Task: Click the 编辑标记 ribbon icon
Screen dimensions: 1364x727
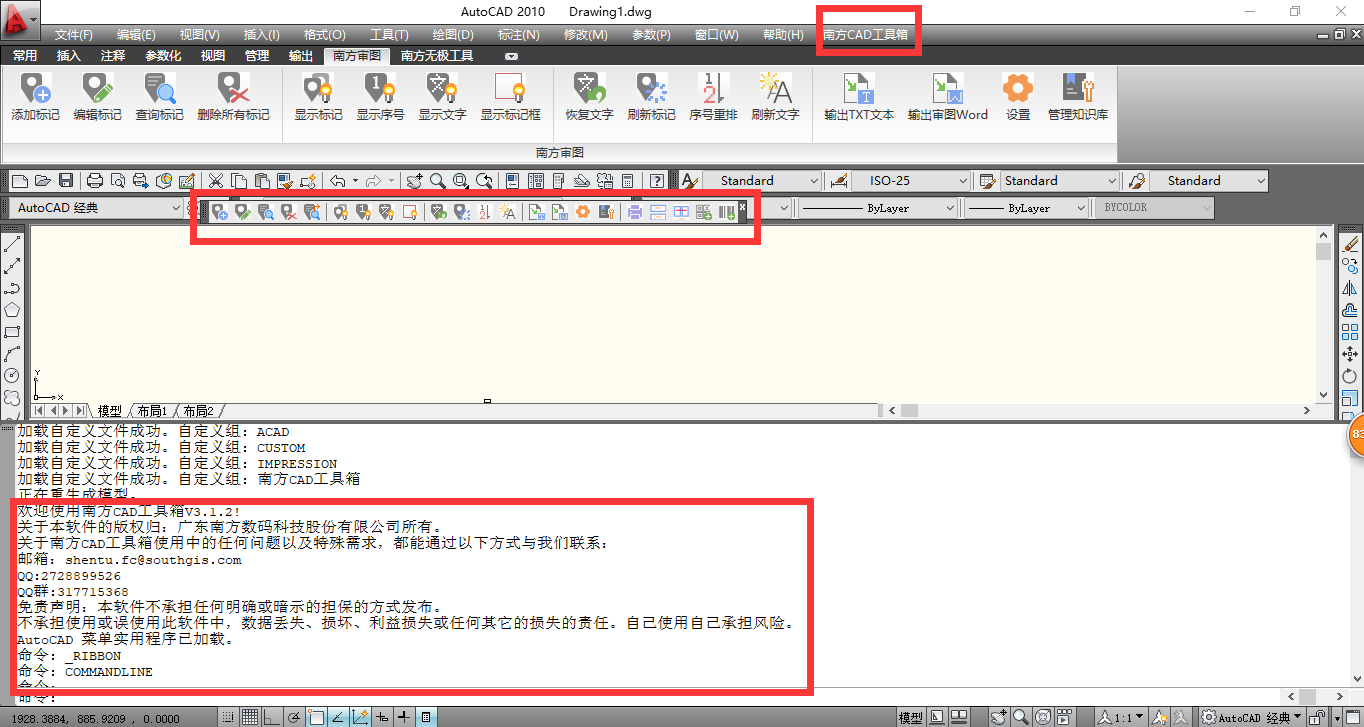Action: (97, 96)
